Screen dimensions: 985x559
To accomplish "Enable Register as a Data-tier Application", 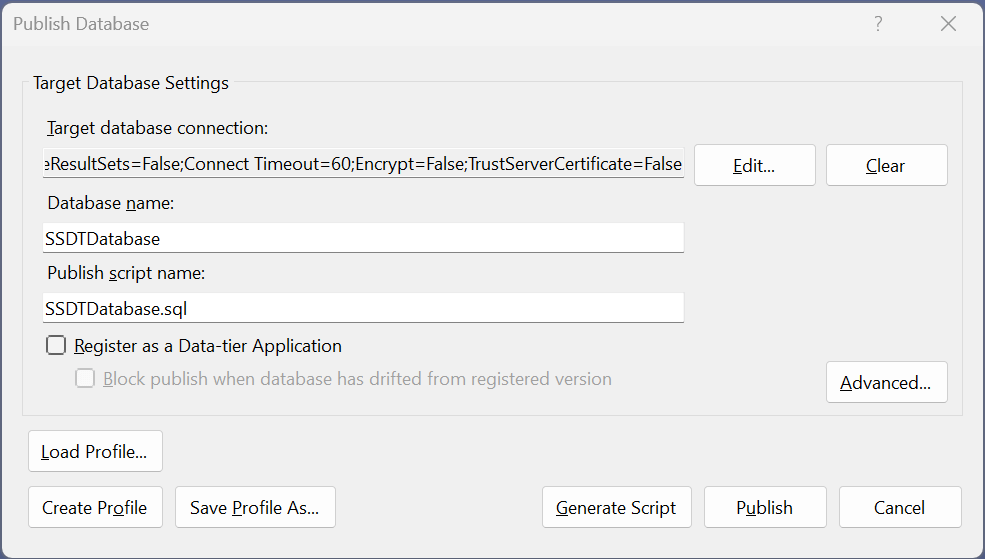I will pyautogui.click(x=57, y=346).
